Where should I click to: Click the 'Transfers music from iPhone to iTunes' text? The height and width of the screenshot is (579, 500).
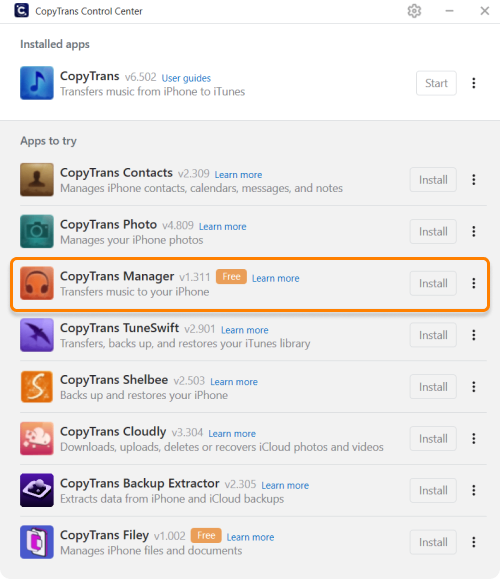[x=153, y=91]
